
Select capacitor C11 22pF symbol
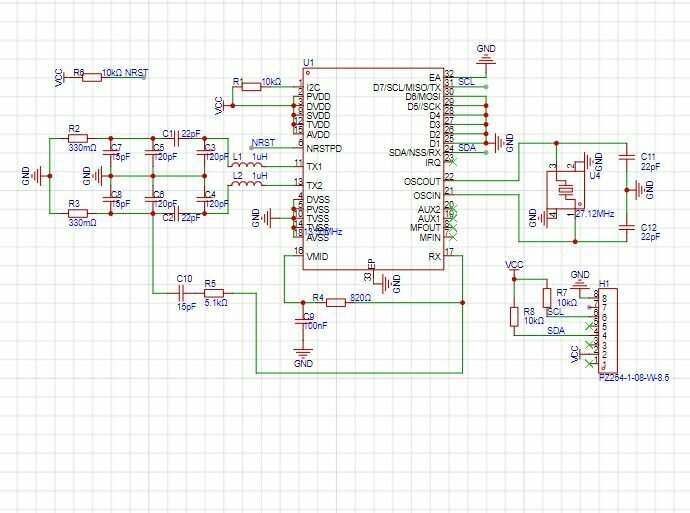click(x=627, y=157)
